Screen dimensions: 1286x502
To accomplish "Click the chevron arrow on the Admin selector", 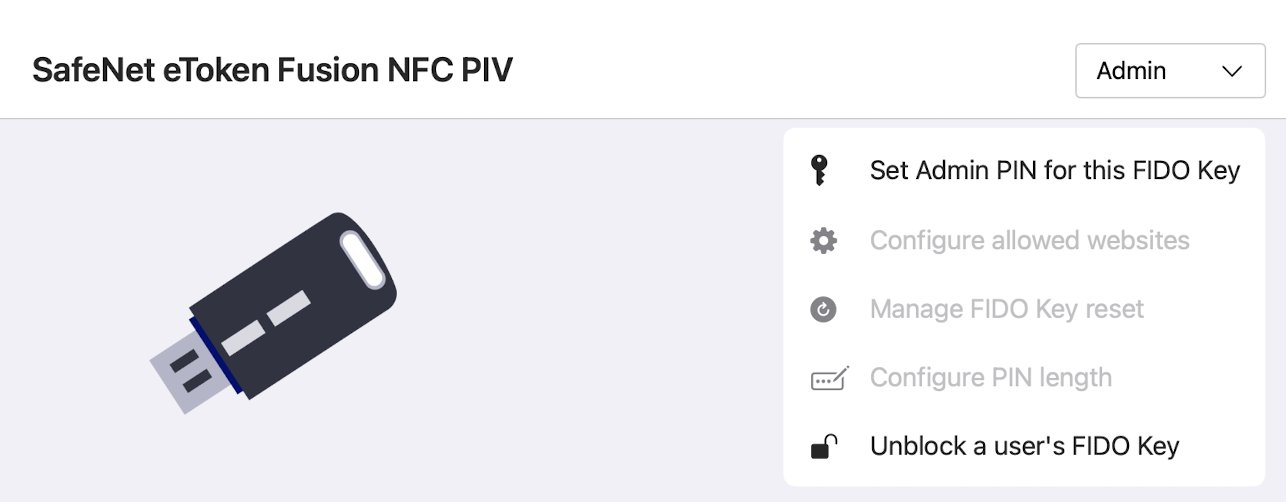I will [1232, 71].
